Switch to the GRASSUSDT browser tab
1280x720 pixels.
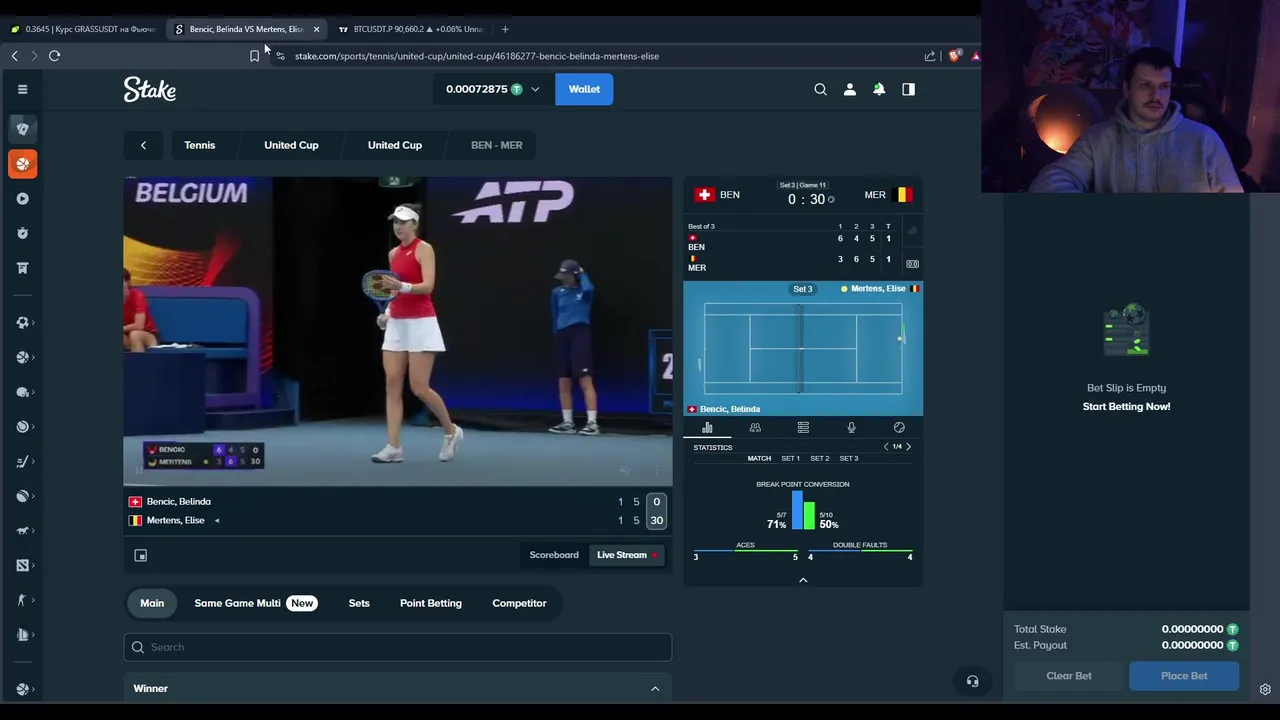pos(82,29)
